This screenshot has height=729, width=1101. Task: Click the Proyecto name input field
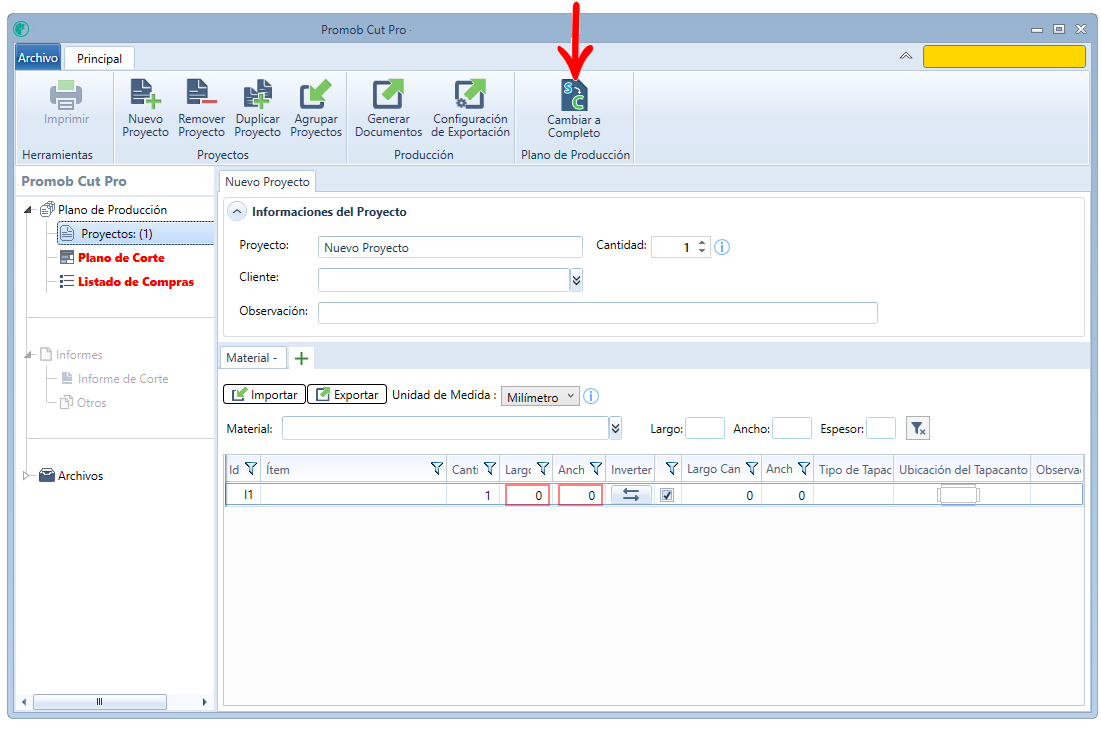tap(450, 247)
